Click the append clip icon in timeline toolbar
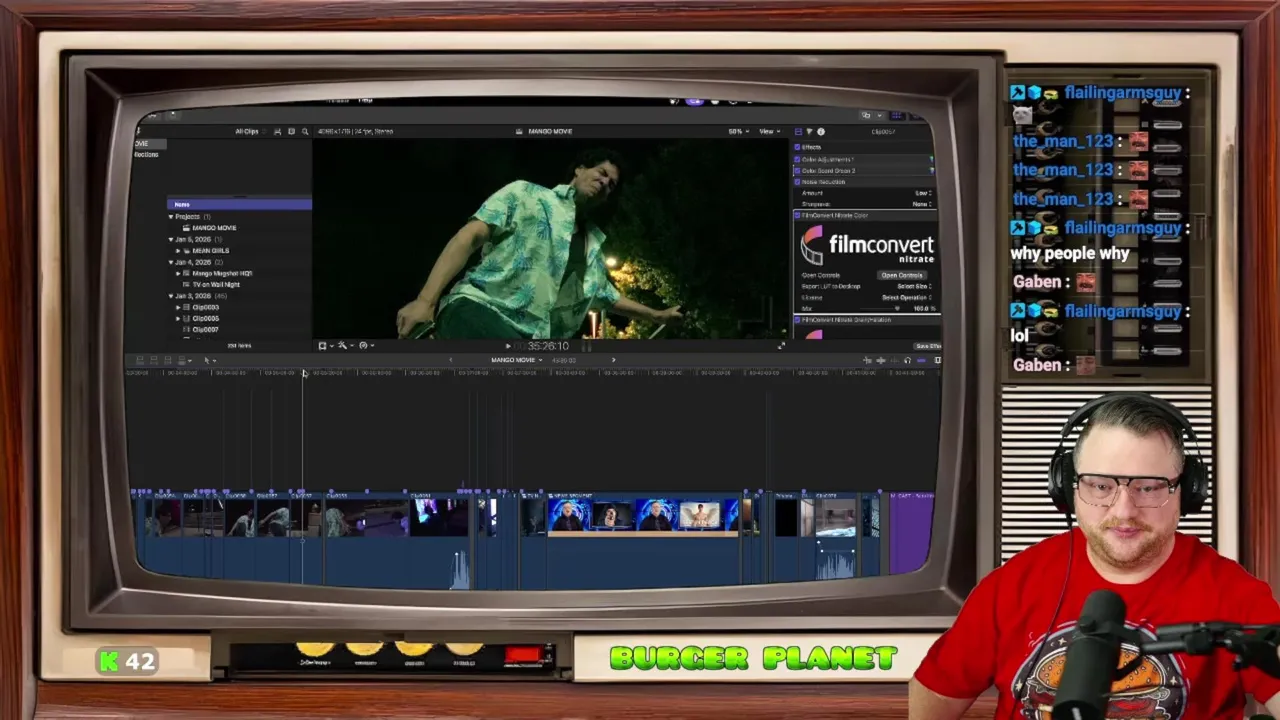The width and height of the screenshot is (1280, 720). click(x=168, y=360)
